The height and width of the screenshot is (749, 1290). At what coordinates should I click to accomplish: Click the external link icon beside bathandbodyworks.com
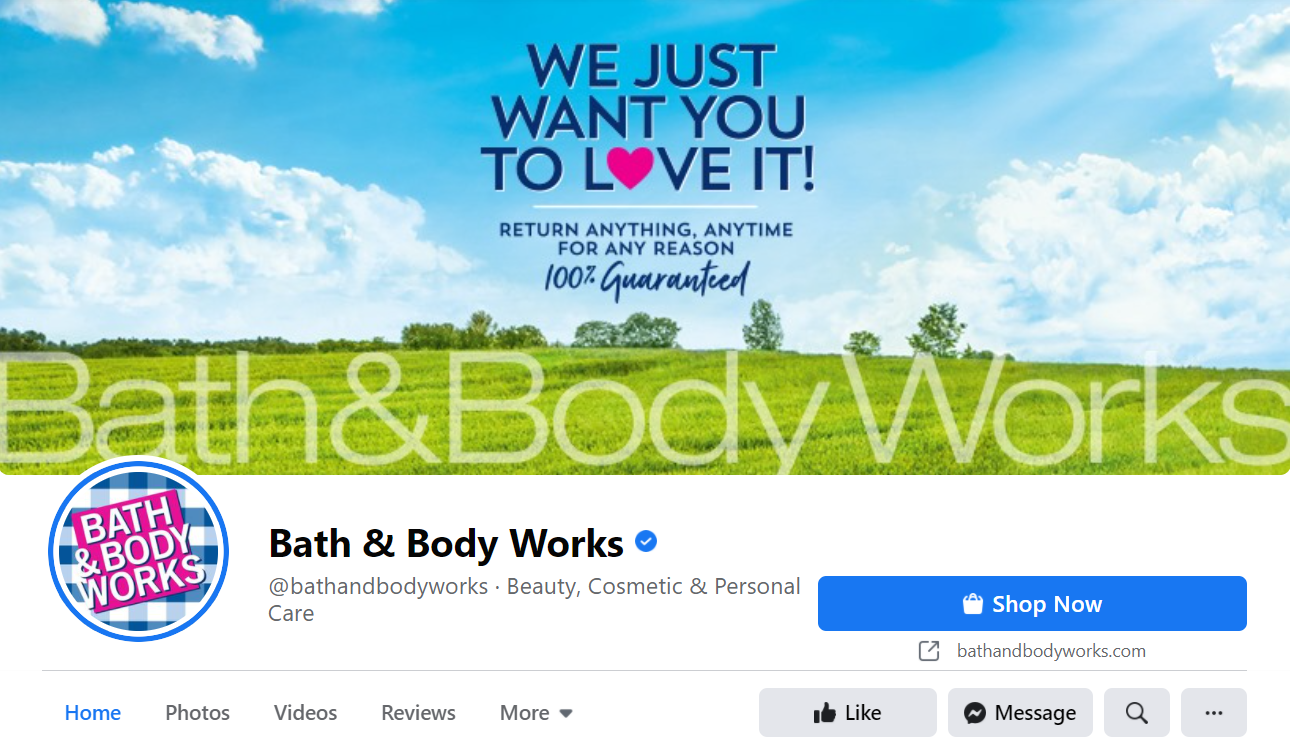929,651
